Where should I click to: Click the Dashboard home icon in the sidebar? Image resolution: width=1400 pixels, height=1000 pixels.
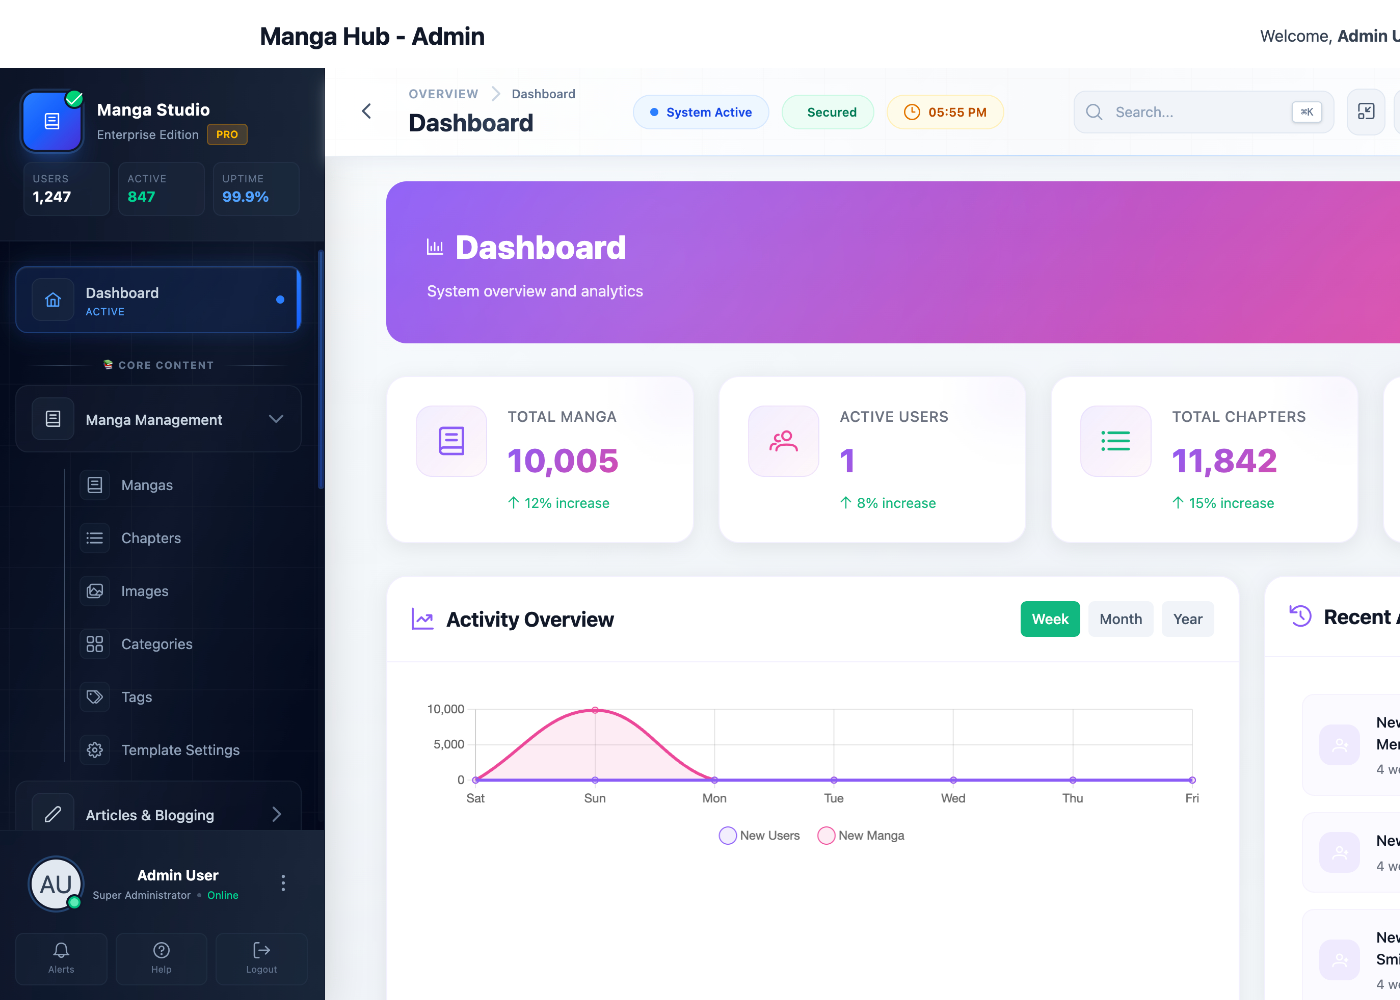point(53,300)
